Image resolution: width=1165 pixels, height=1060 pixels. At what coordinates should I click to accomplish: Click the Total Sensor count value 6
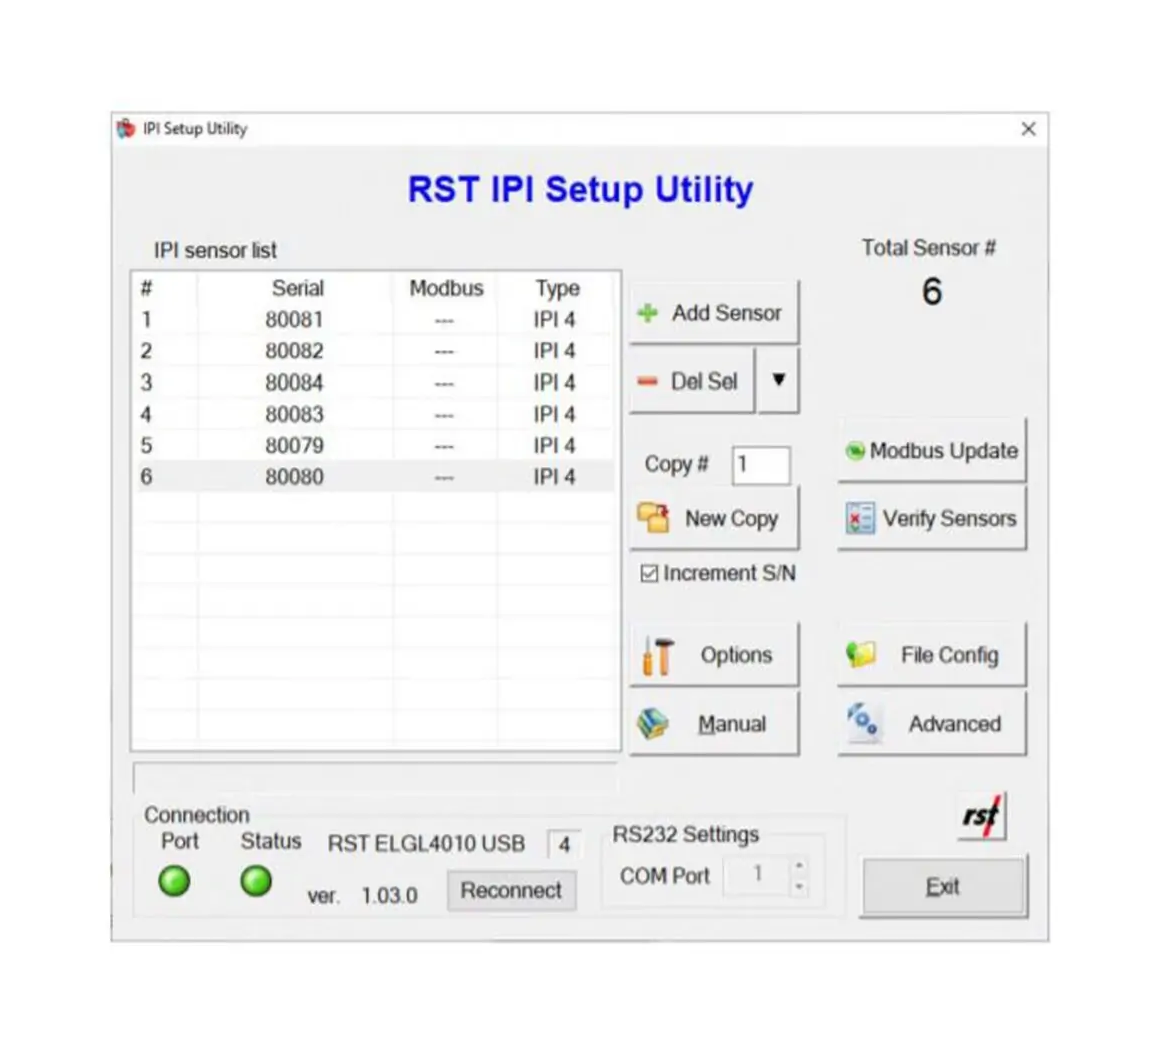click(932, 291)
